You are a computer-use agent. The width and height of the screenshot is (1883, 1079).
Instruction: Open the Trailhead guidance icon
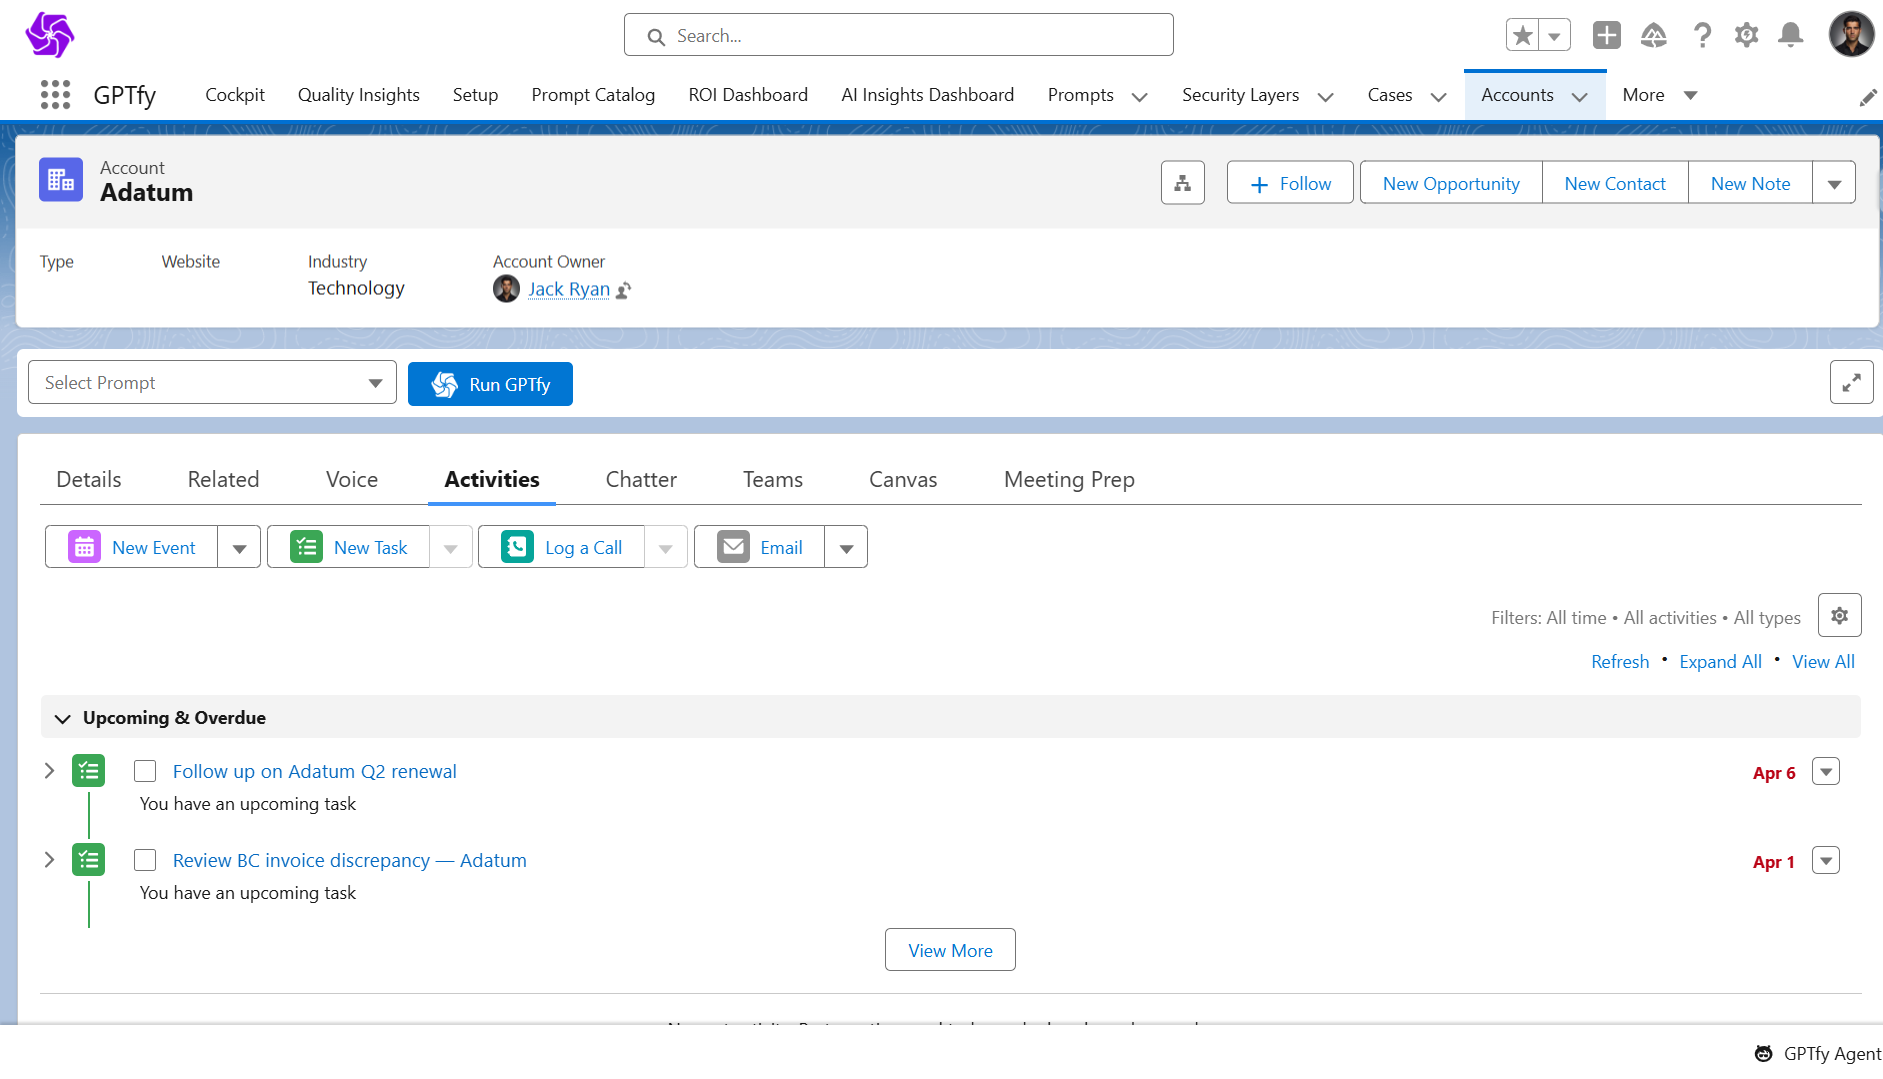[x=1654, y=35]
